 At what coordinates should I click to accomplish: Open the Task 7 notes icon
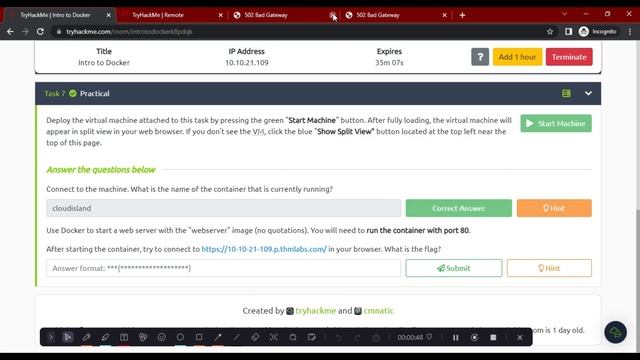tap(566, 93)
